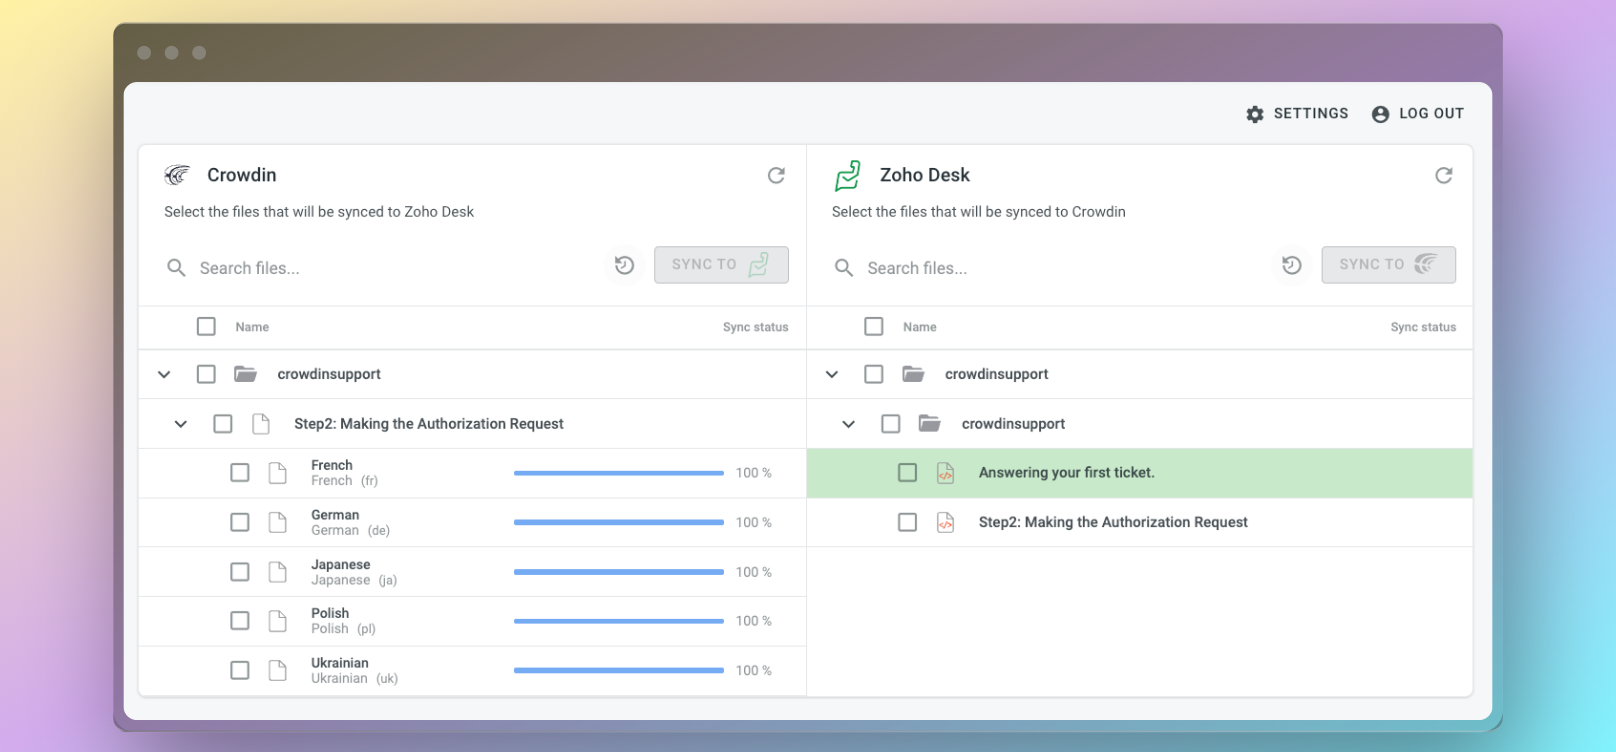Click the Crowdin logo icon
Screen dimensions: 1616x752
(177, 175)
